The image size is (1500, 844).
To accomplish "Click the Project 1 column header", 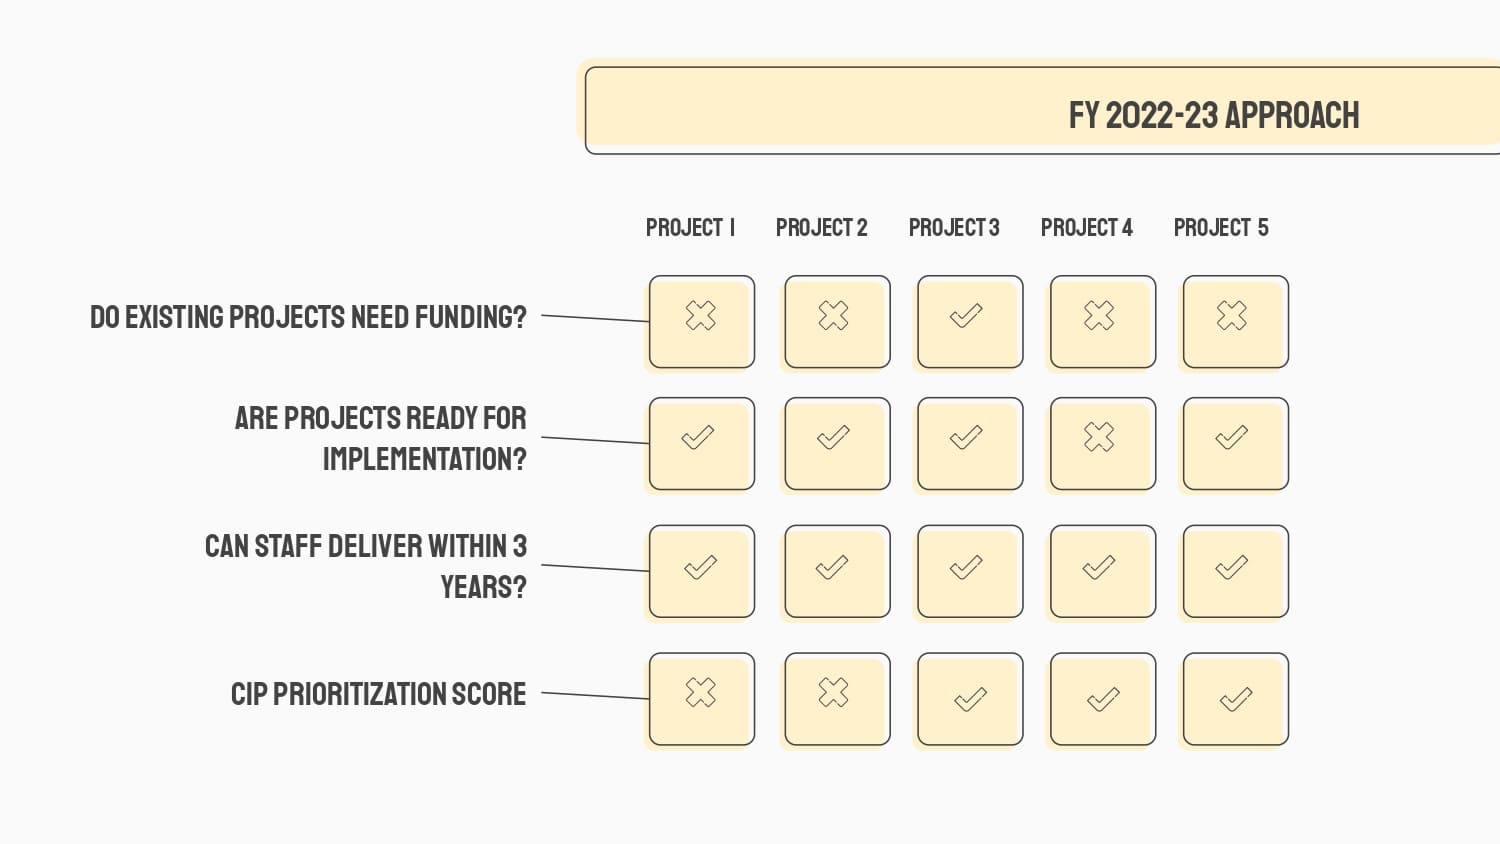I will (x=691, y=228).
